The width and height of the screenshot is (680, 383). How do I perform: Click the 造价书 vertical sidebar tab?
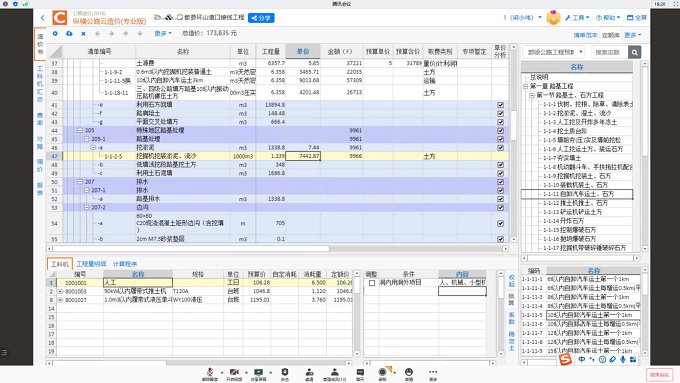point(40,44)
